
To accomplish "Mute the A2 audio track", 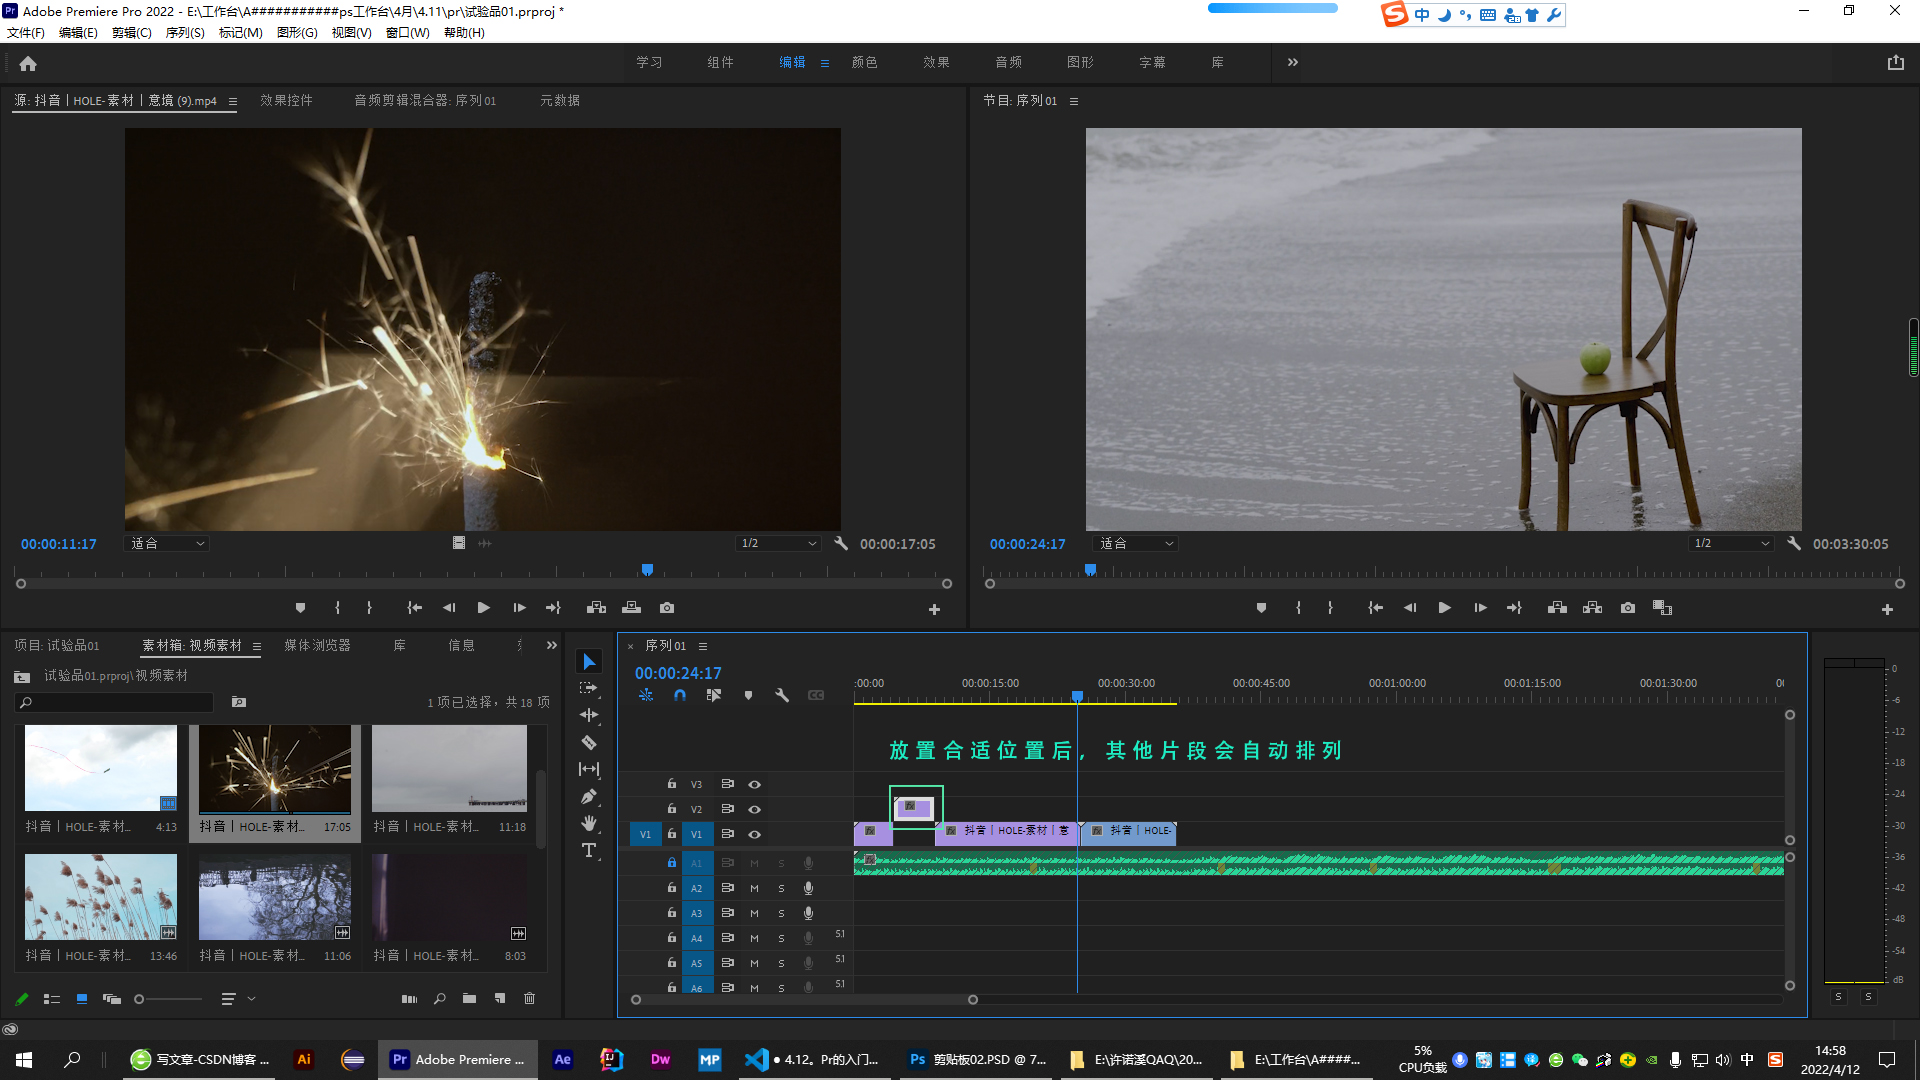I will (754, 888).
